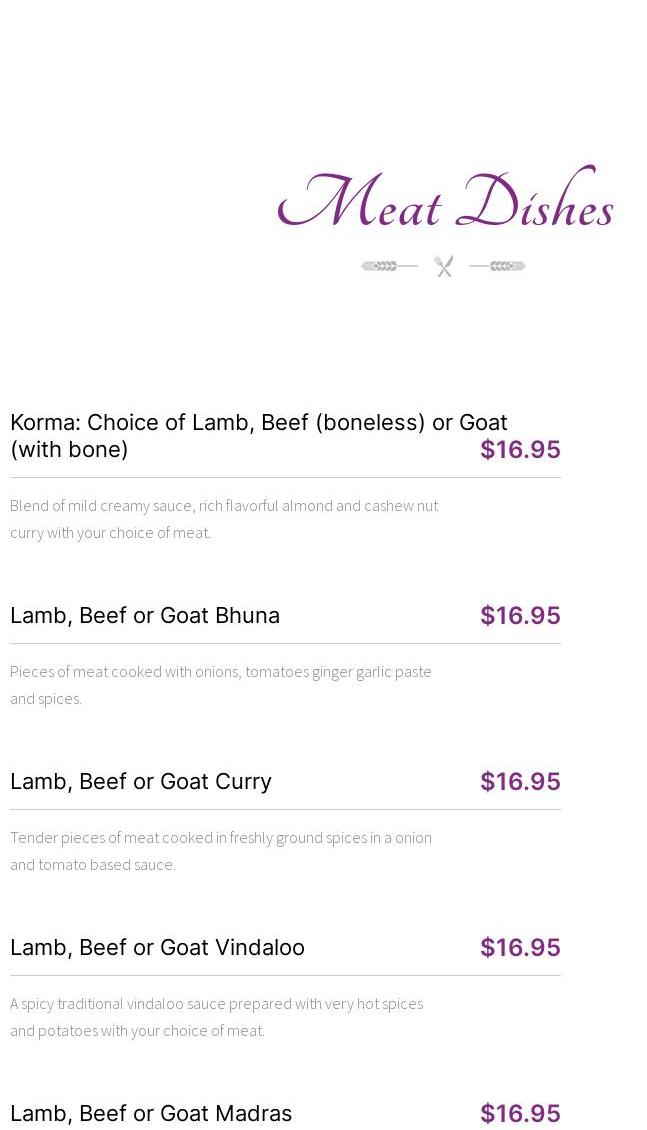Click the Meat Dishes heading
Image resolution: width=647 pixels, height=1130 pixels.
(x=445, y=202)
